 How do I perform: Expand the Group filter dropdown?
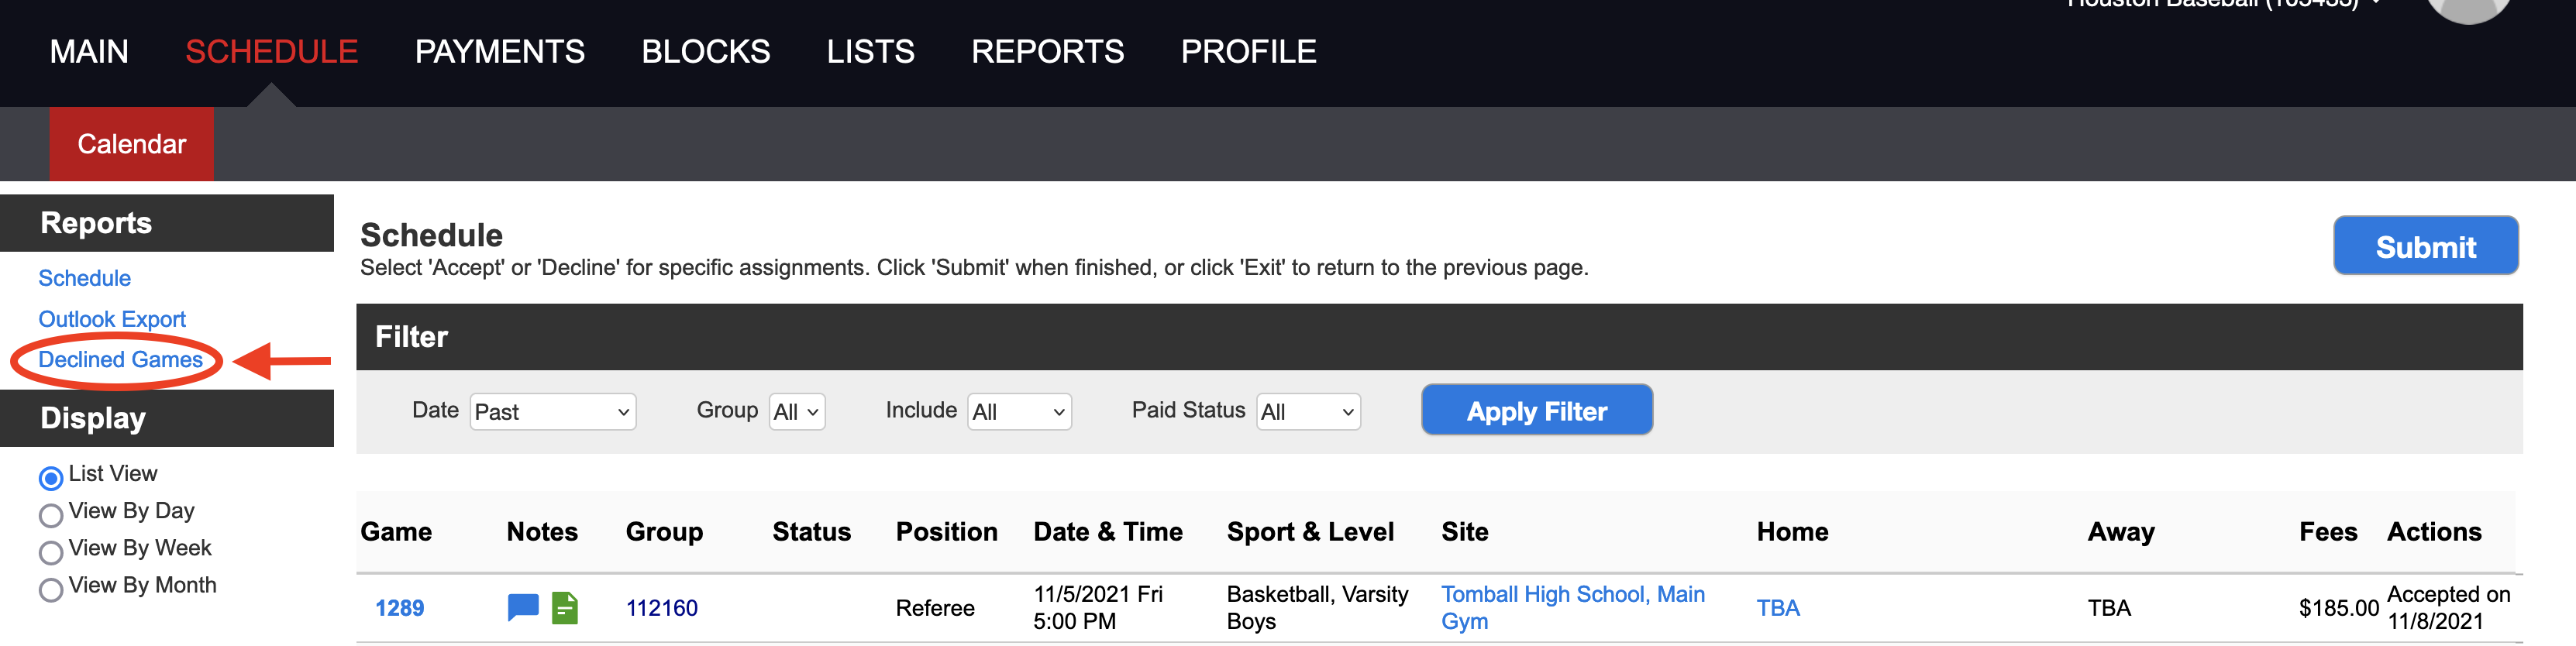(797, 411)
